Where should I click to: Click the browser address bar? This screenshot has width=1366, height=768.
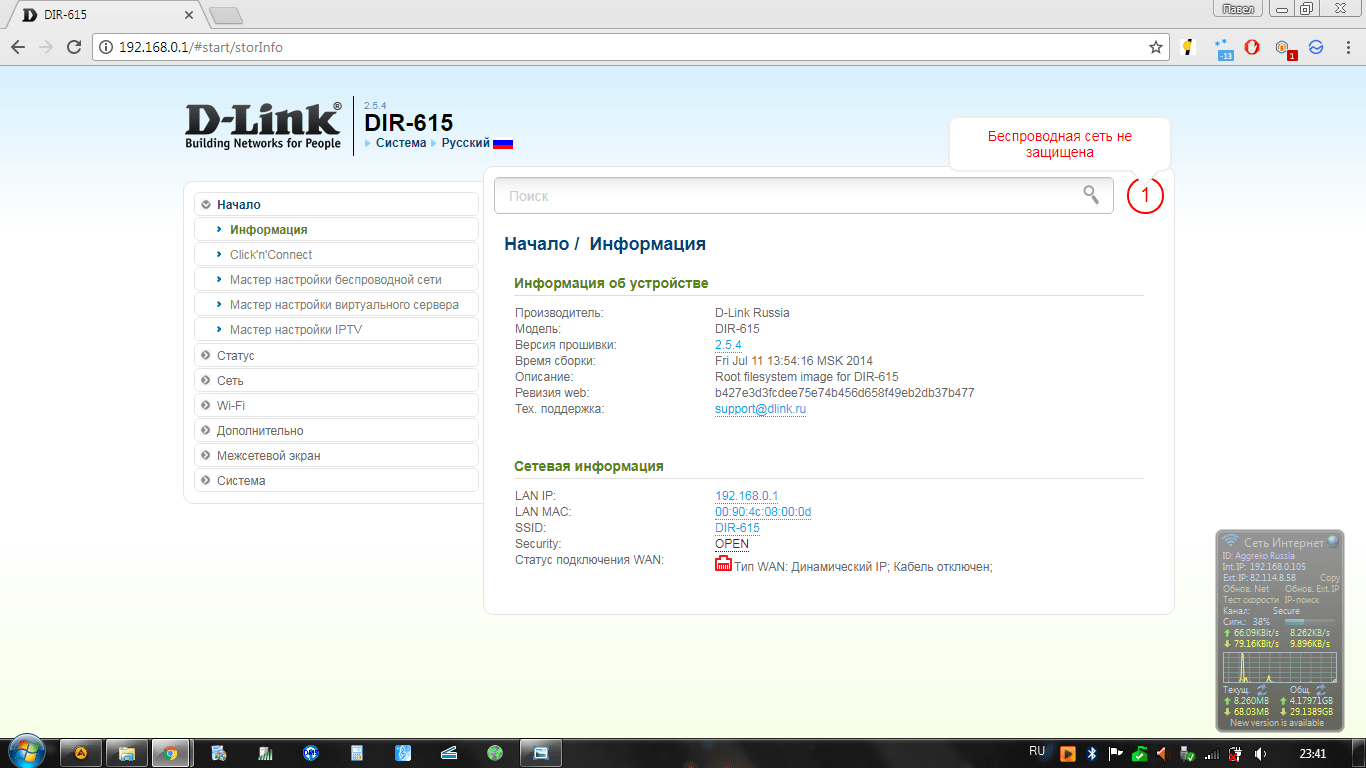[630, 47]
